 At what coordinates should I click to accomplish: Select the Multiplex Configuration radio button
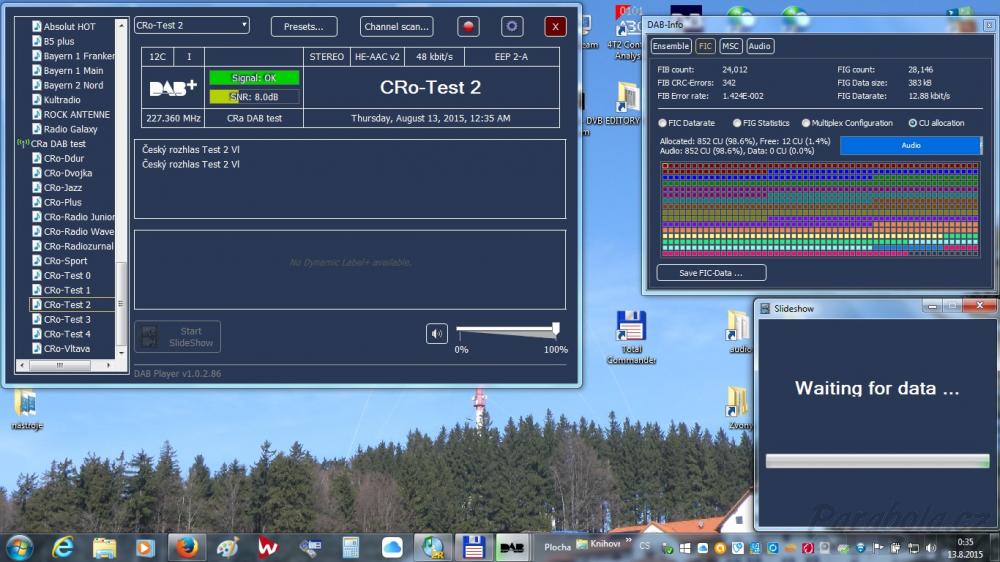pos(806,123)
